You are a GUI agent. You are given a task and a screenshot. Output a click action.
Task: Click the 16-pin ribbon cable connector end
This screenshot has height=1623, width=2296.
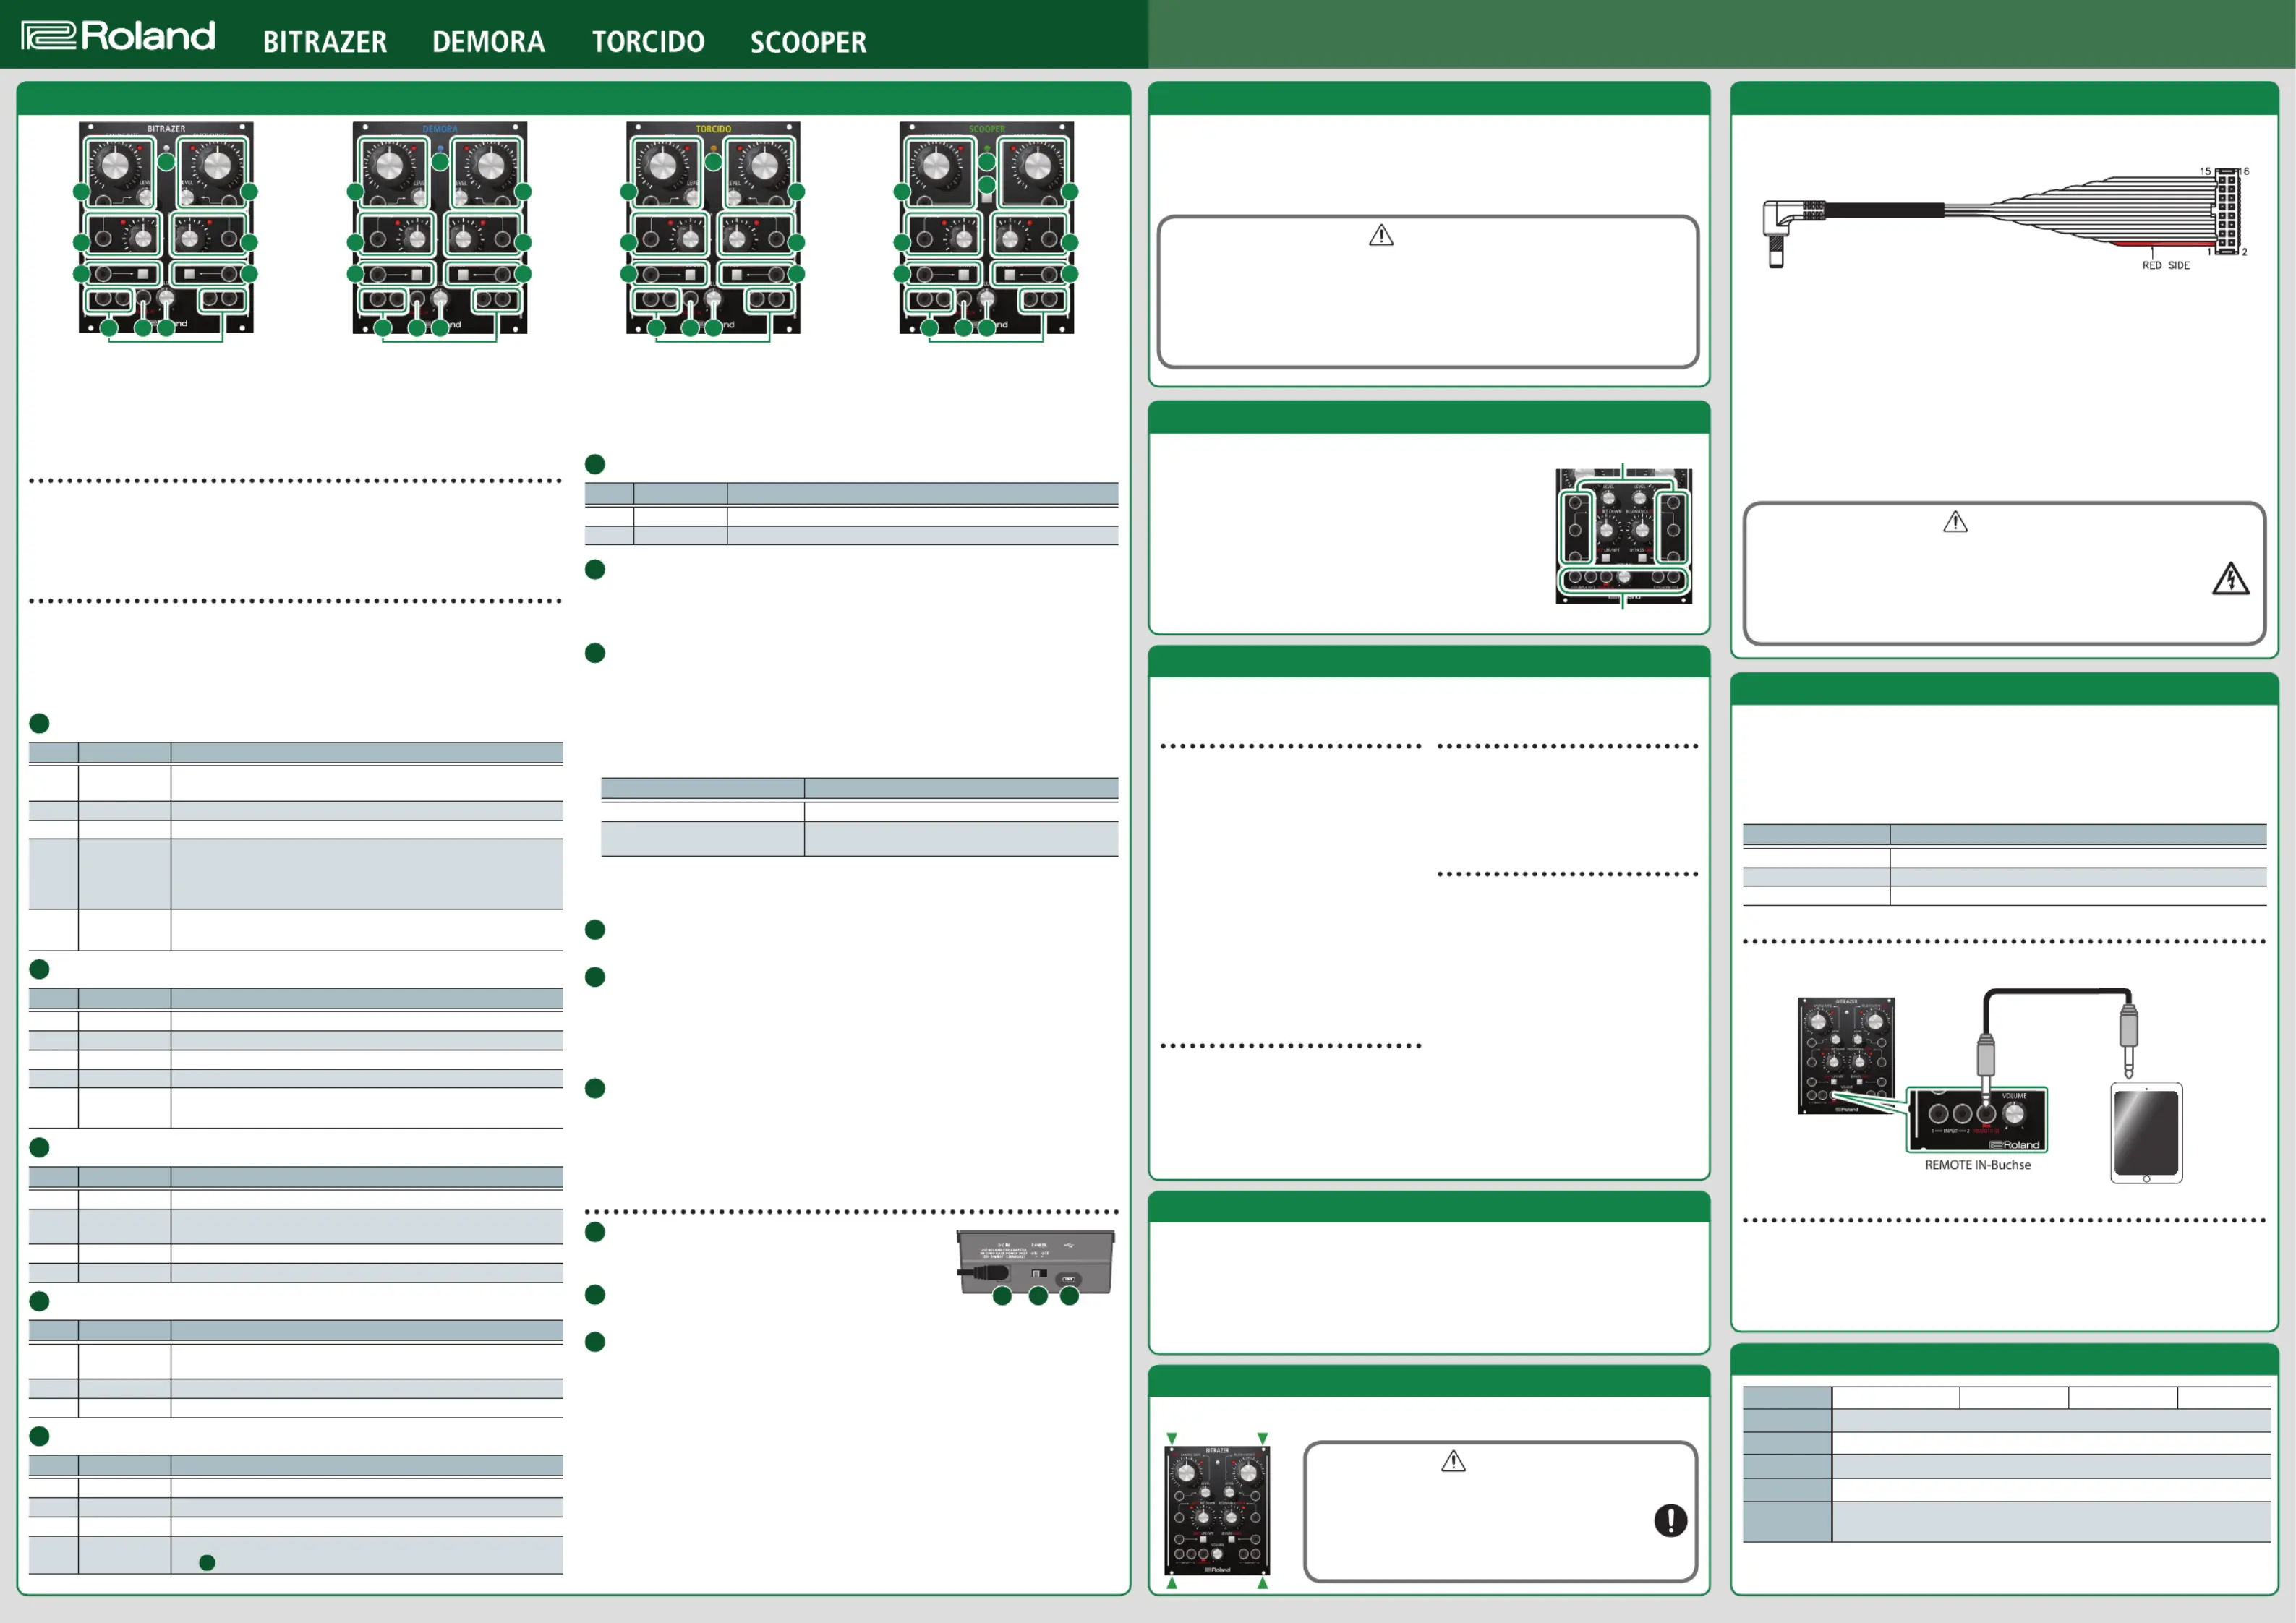pyautogui.click(x=2227, y=212)
